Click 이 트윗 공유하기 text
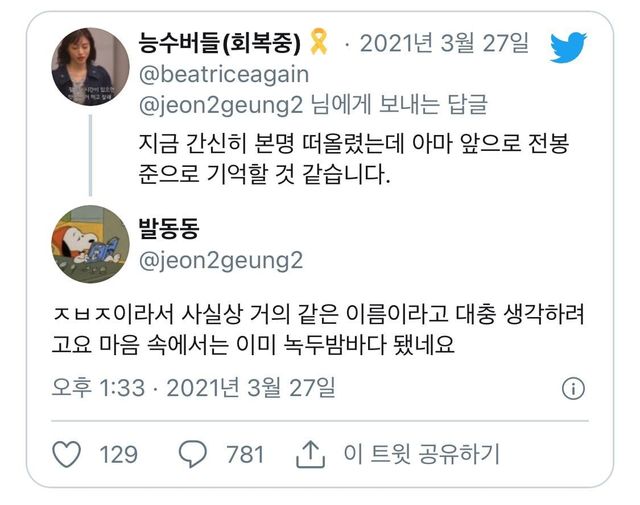640x505 pixels. pos(420,454)
